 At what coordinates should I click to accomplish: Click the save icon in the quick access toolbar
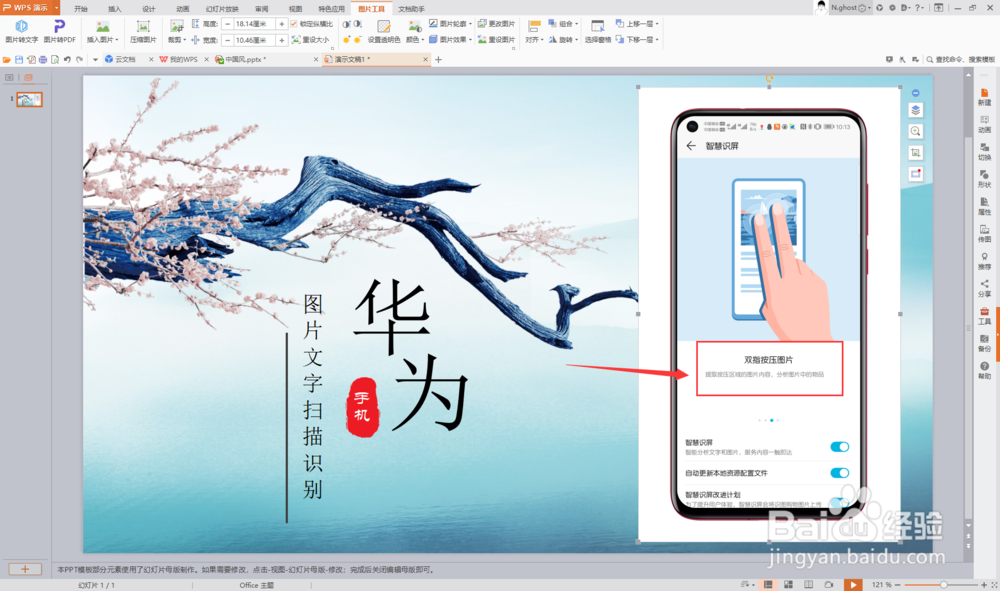pos(18,59)
